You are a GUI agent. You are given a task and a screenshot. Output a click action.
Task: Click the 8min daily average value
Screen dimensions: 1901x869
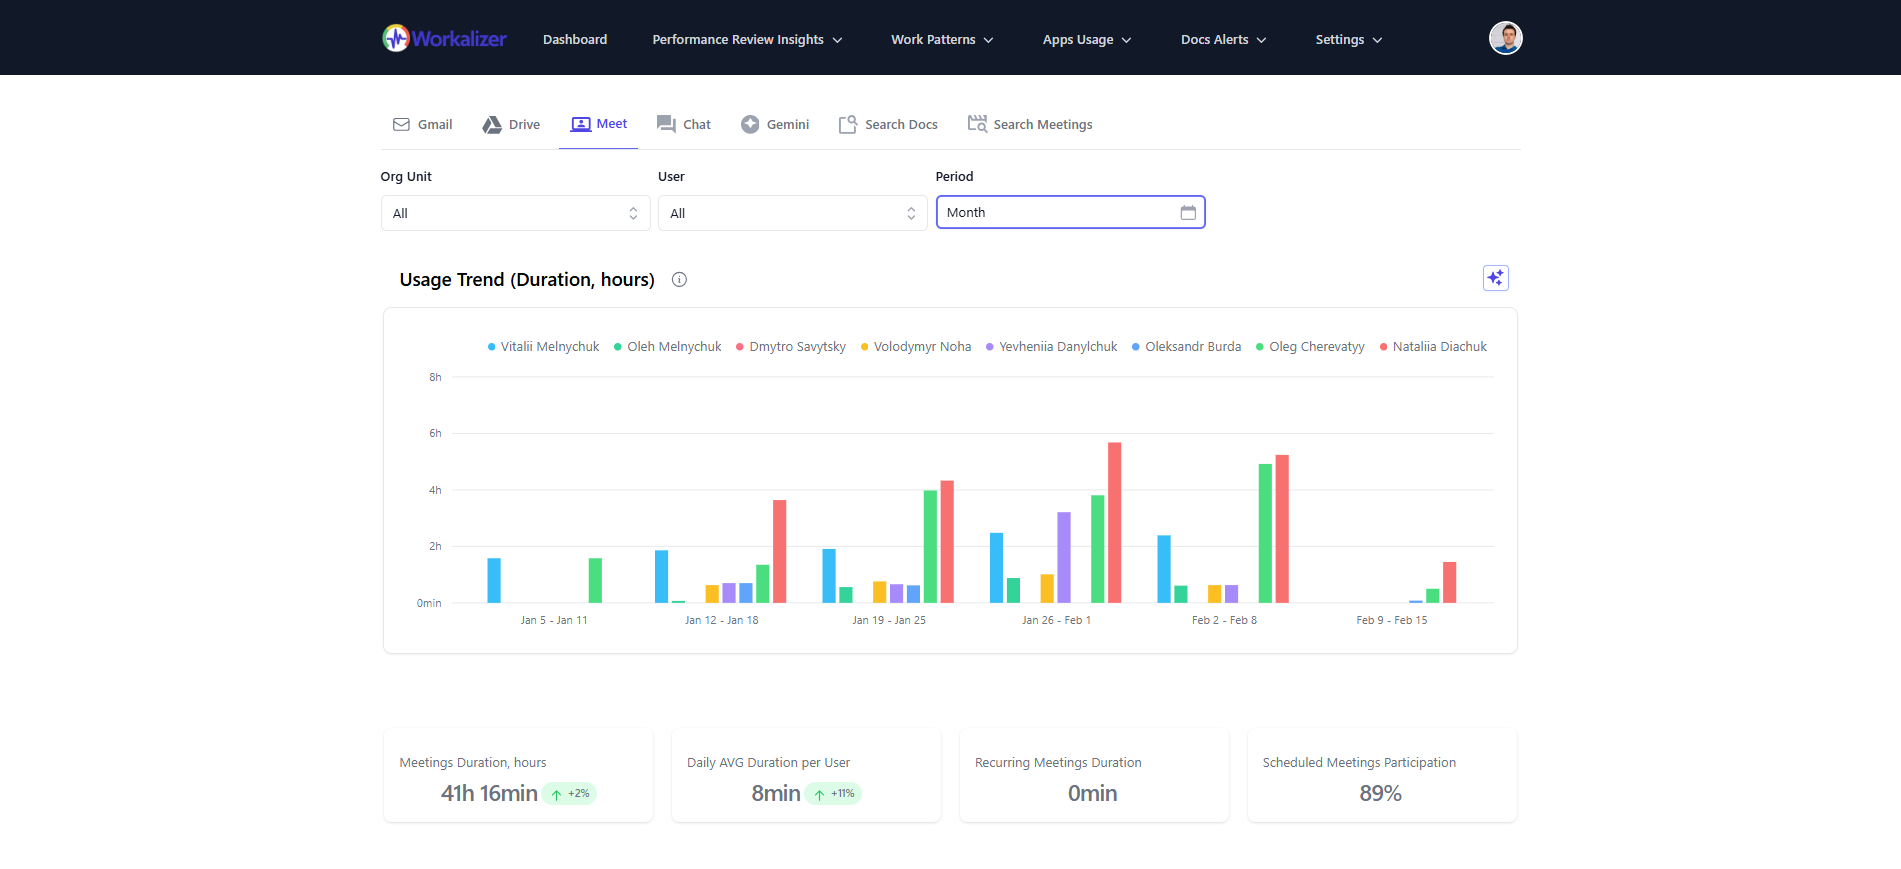point(776,793)
